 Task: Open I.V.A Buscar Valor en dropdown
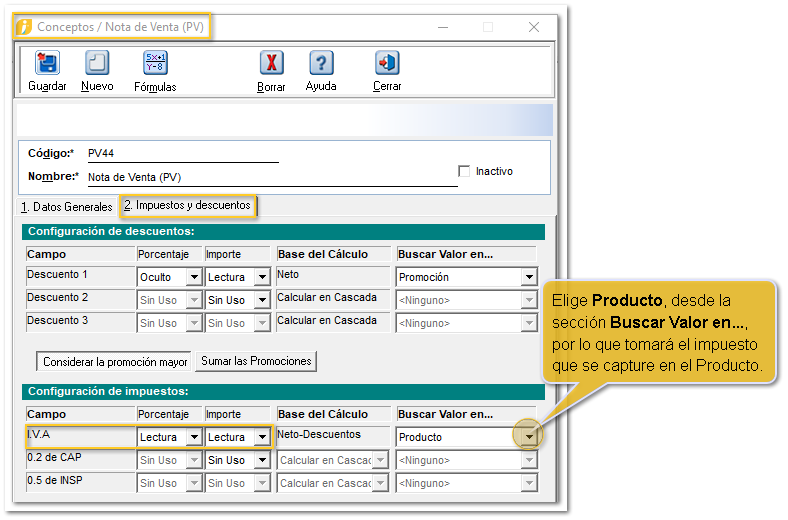pos(529,437)
